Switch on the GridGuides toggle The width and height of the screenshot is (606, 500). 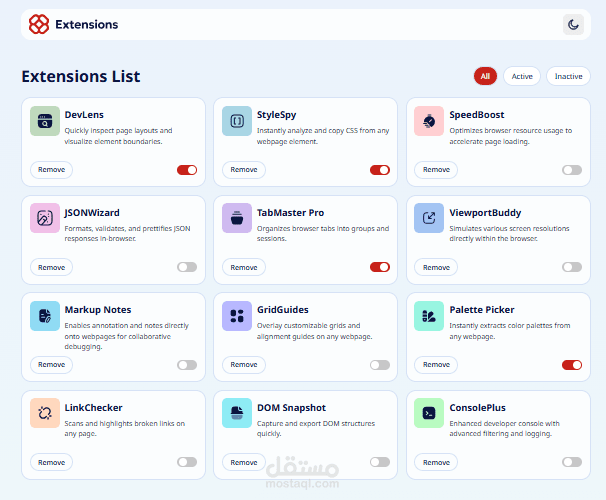point(380,365)
